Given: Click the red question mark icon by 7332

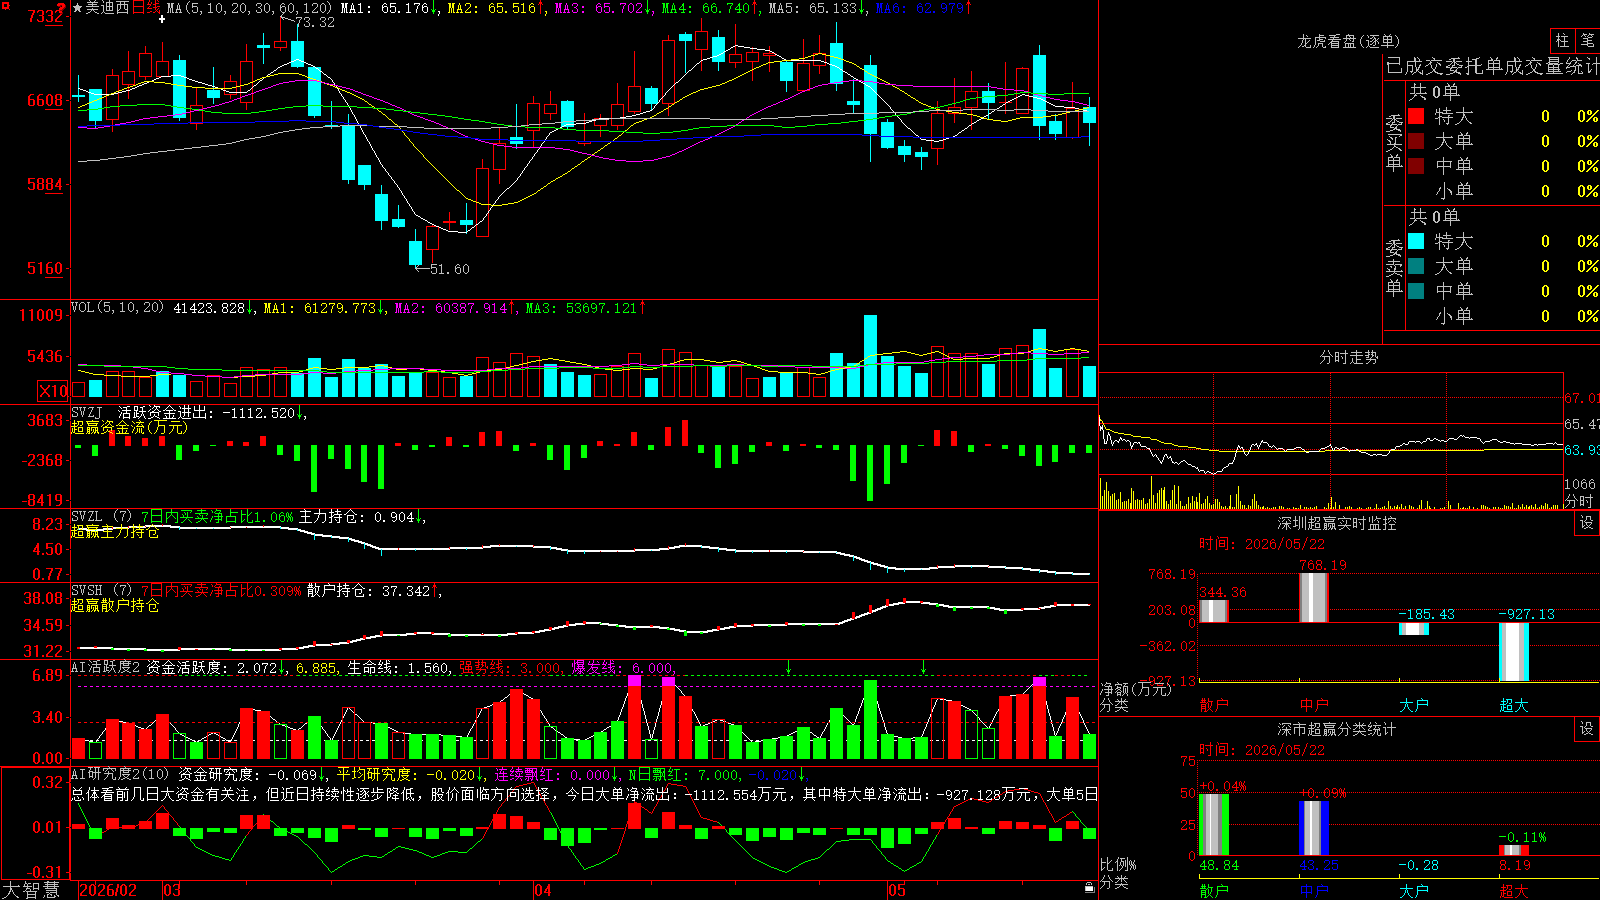Looking at the screenshot, I should coord(61,9).
